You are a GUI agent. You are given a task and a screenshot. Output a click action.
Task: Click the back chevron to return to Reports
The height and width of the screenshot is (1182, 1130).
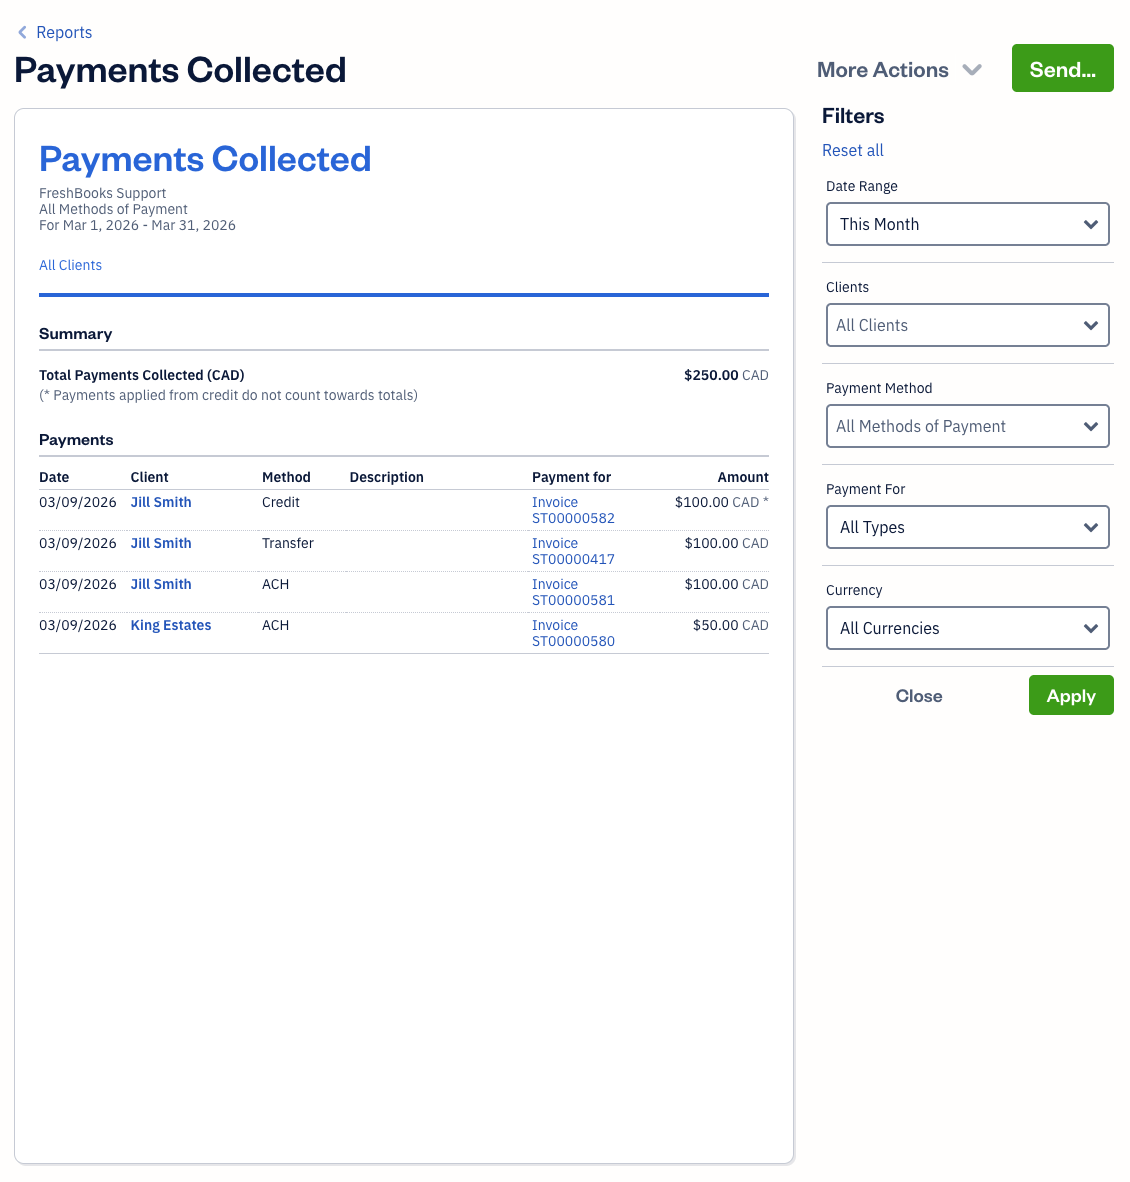(x=22, y=32)
